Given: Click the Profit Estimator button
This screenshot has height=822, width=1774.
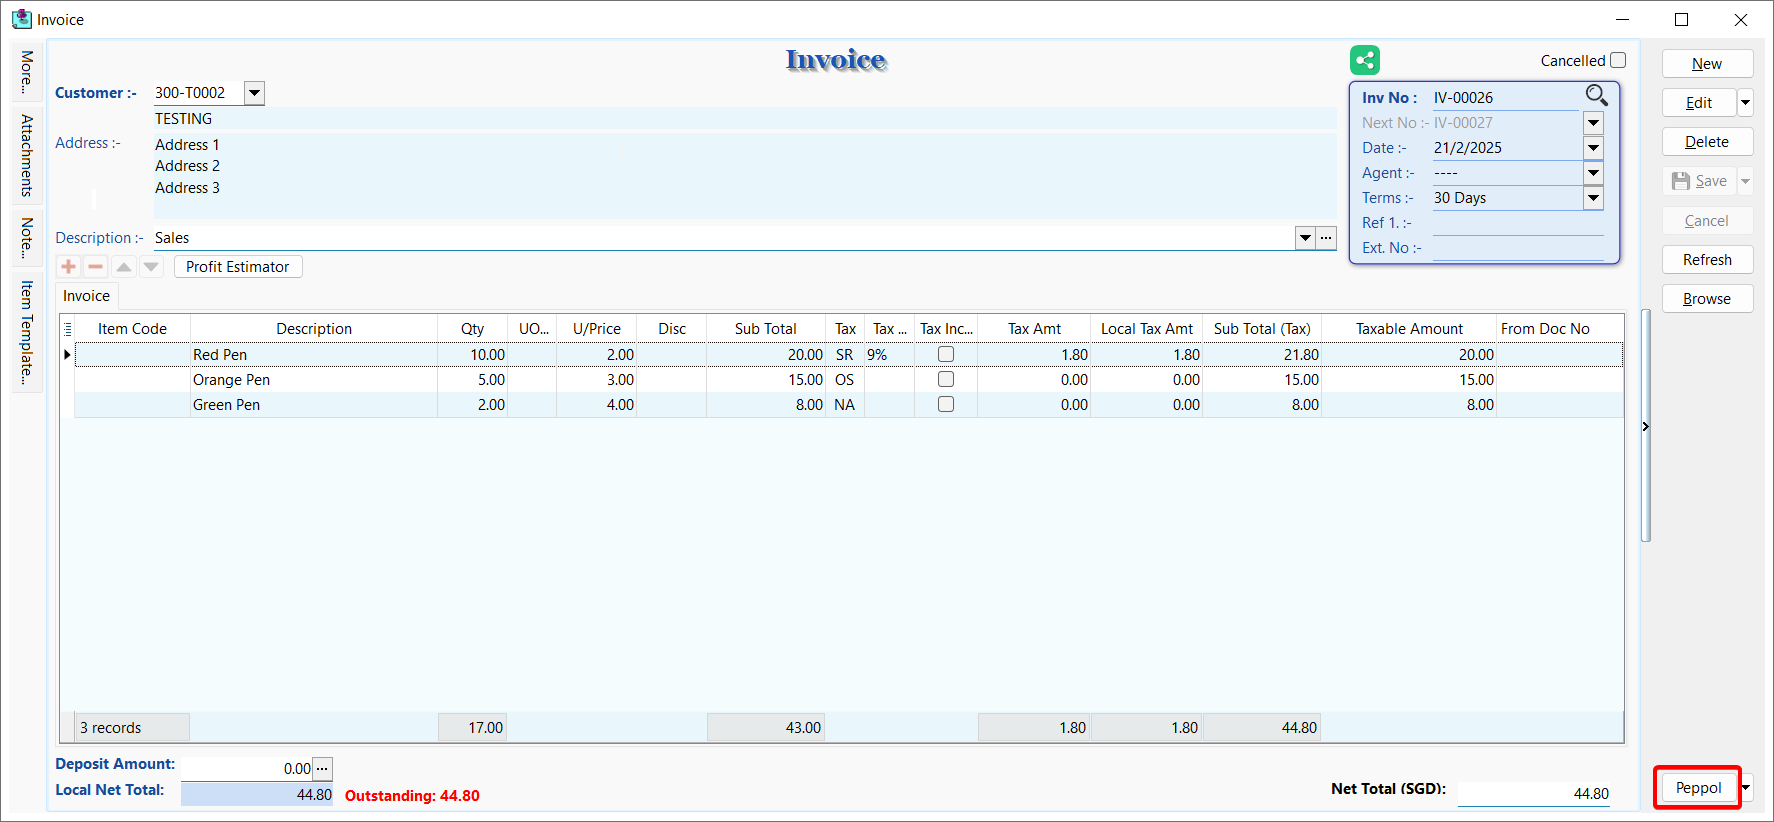Looking at the screenshot, I should [x=238, y=267].
